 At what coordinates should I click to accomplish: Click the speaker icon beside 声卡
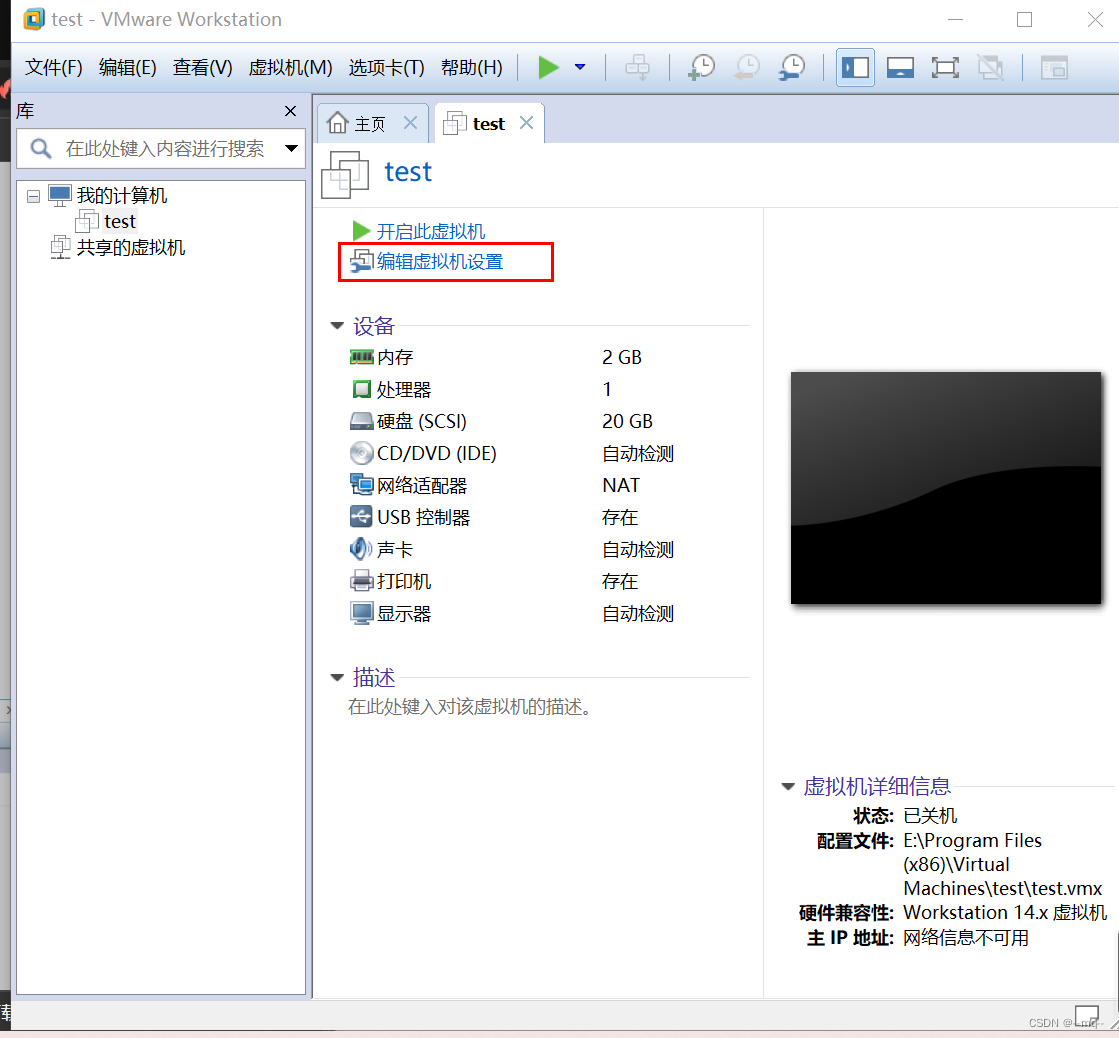click(361, 549)
